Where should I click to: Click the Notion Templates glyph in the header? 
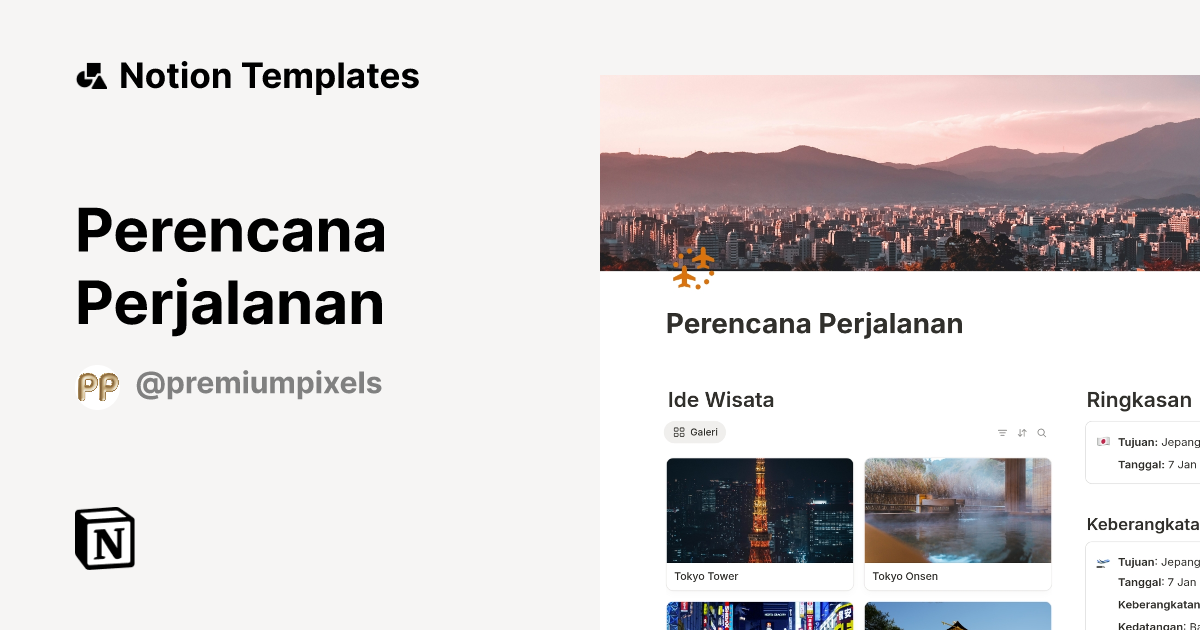[91, 75]
